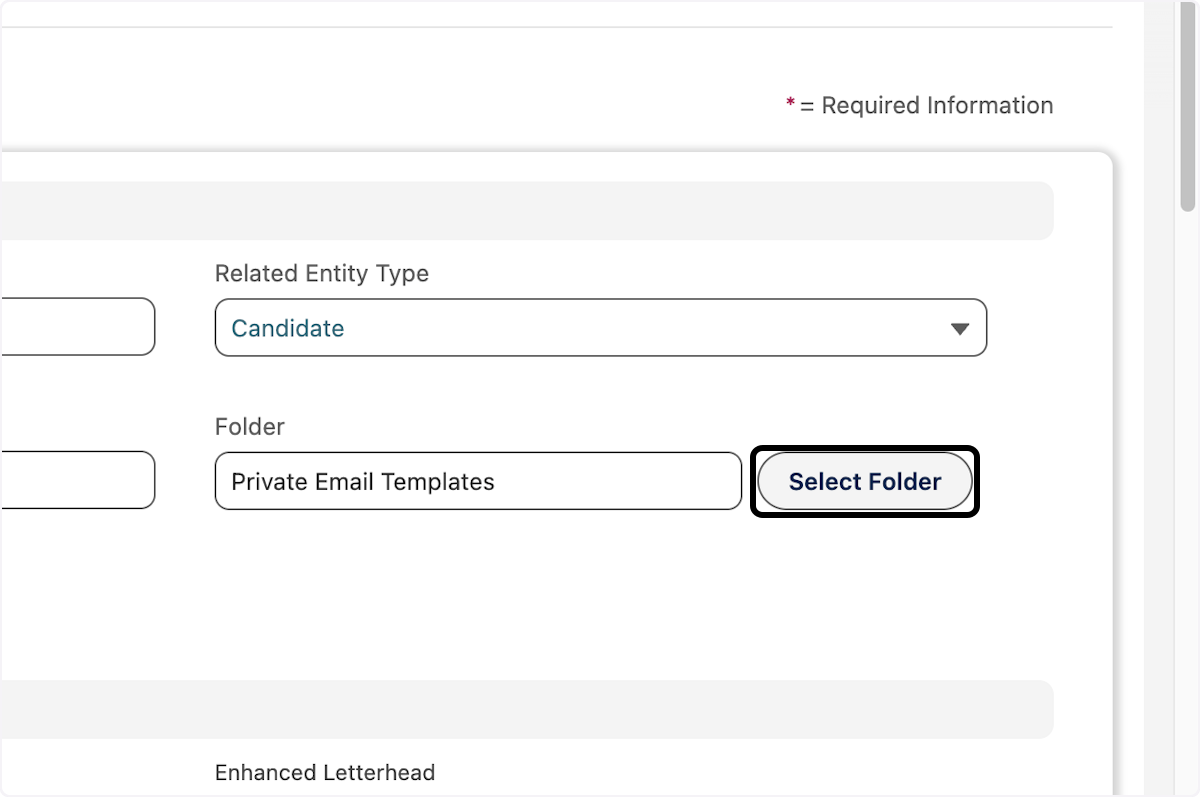Click the Folder field label
Viewport: 1200px width, 797px height.
pos(249,427)
